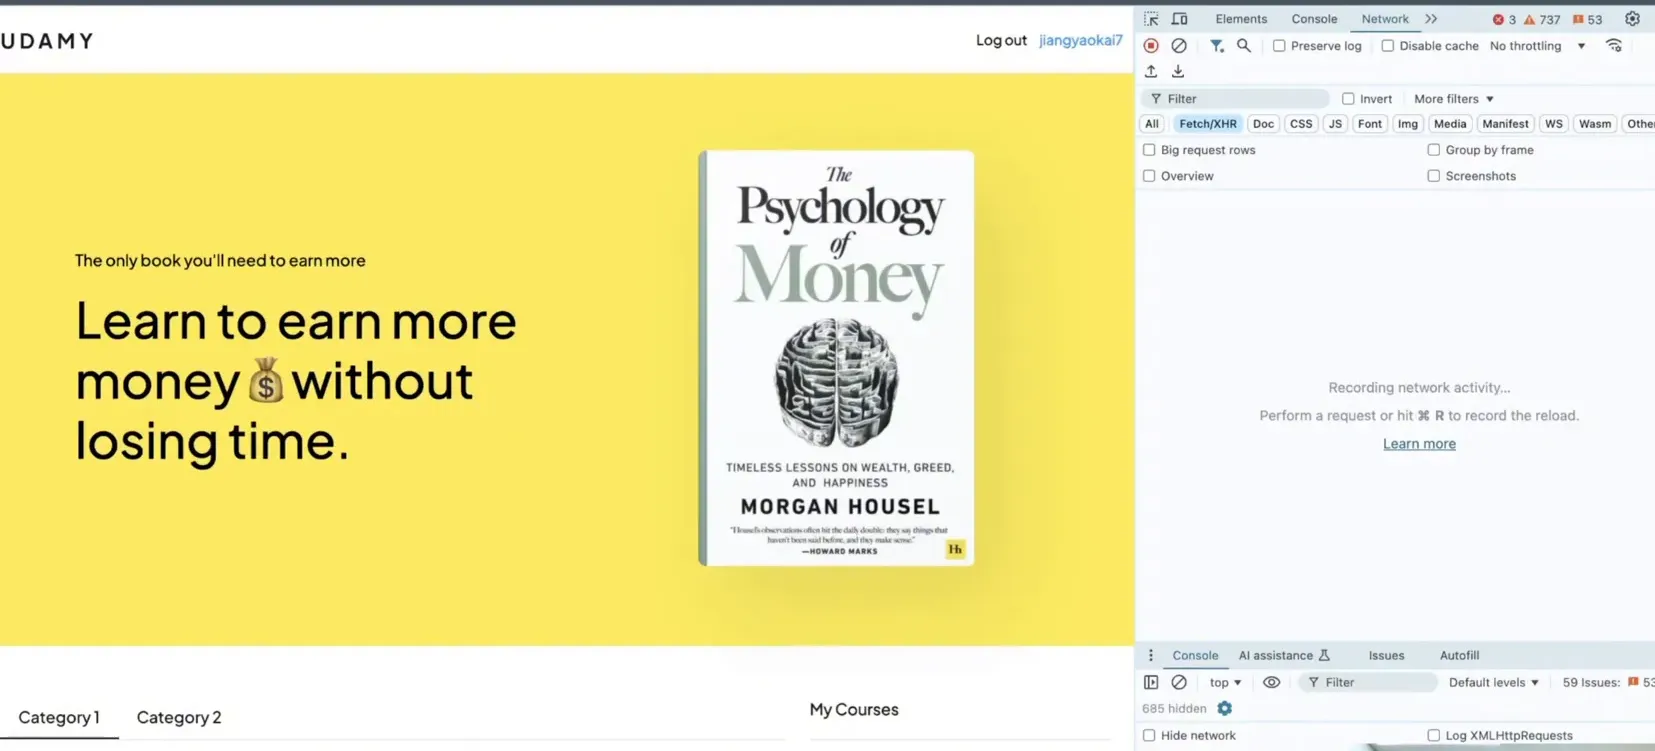Click the errors count badge showing 3
This screenshot has height=751, width=1655.
click(x=1504, y=19)
